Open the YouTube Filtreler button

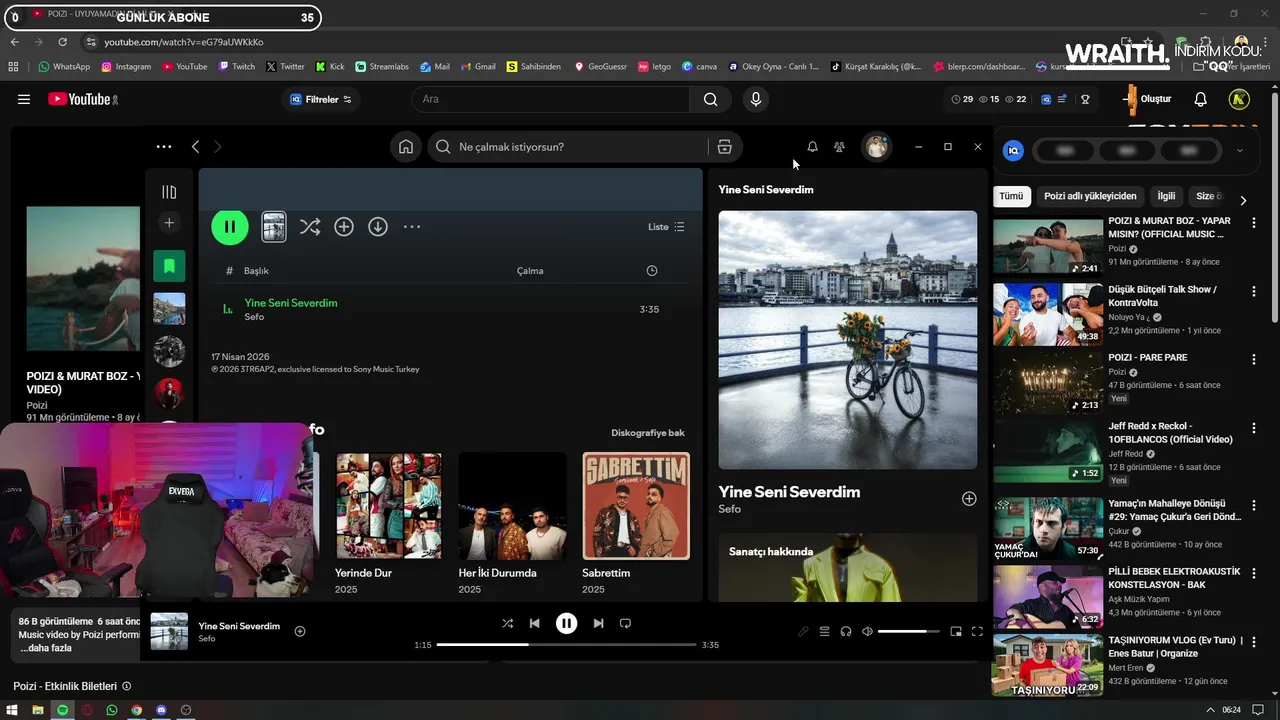pyautogui.click(x=321, y=99)
